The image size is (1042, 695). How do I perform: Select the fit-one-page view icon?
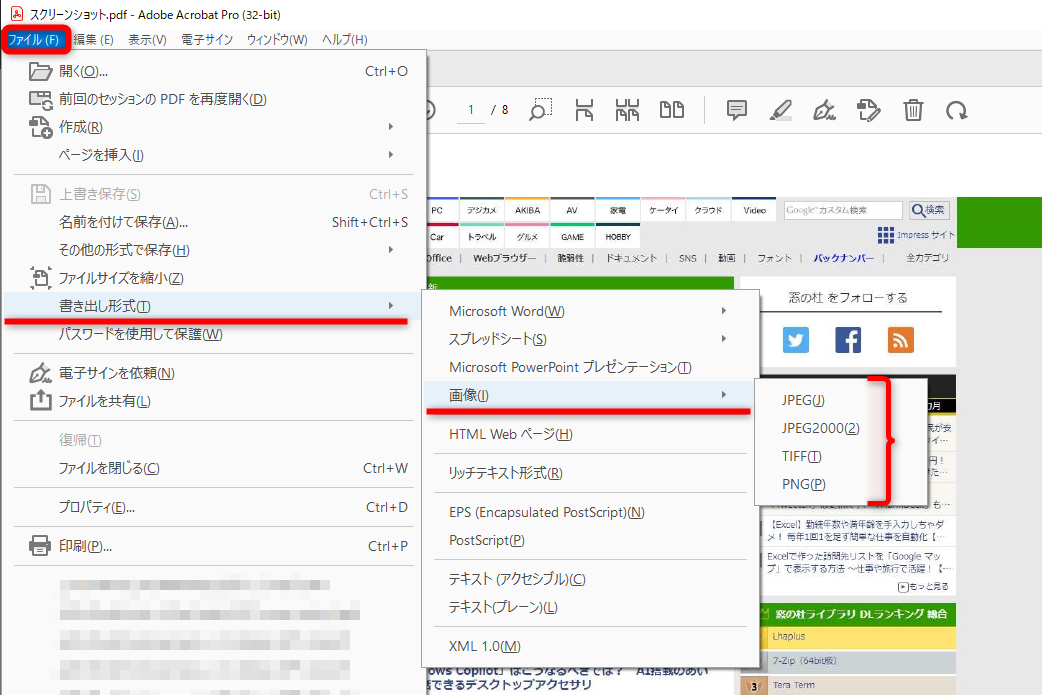pyautogui.click(x=584, y=110)
